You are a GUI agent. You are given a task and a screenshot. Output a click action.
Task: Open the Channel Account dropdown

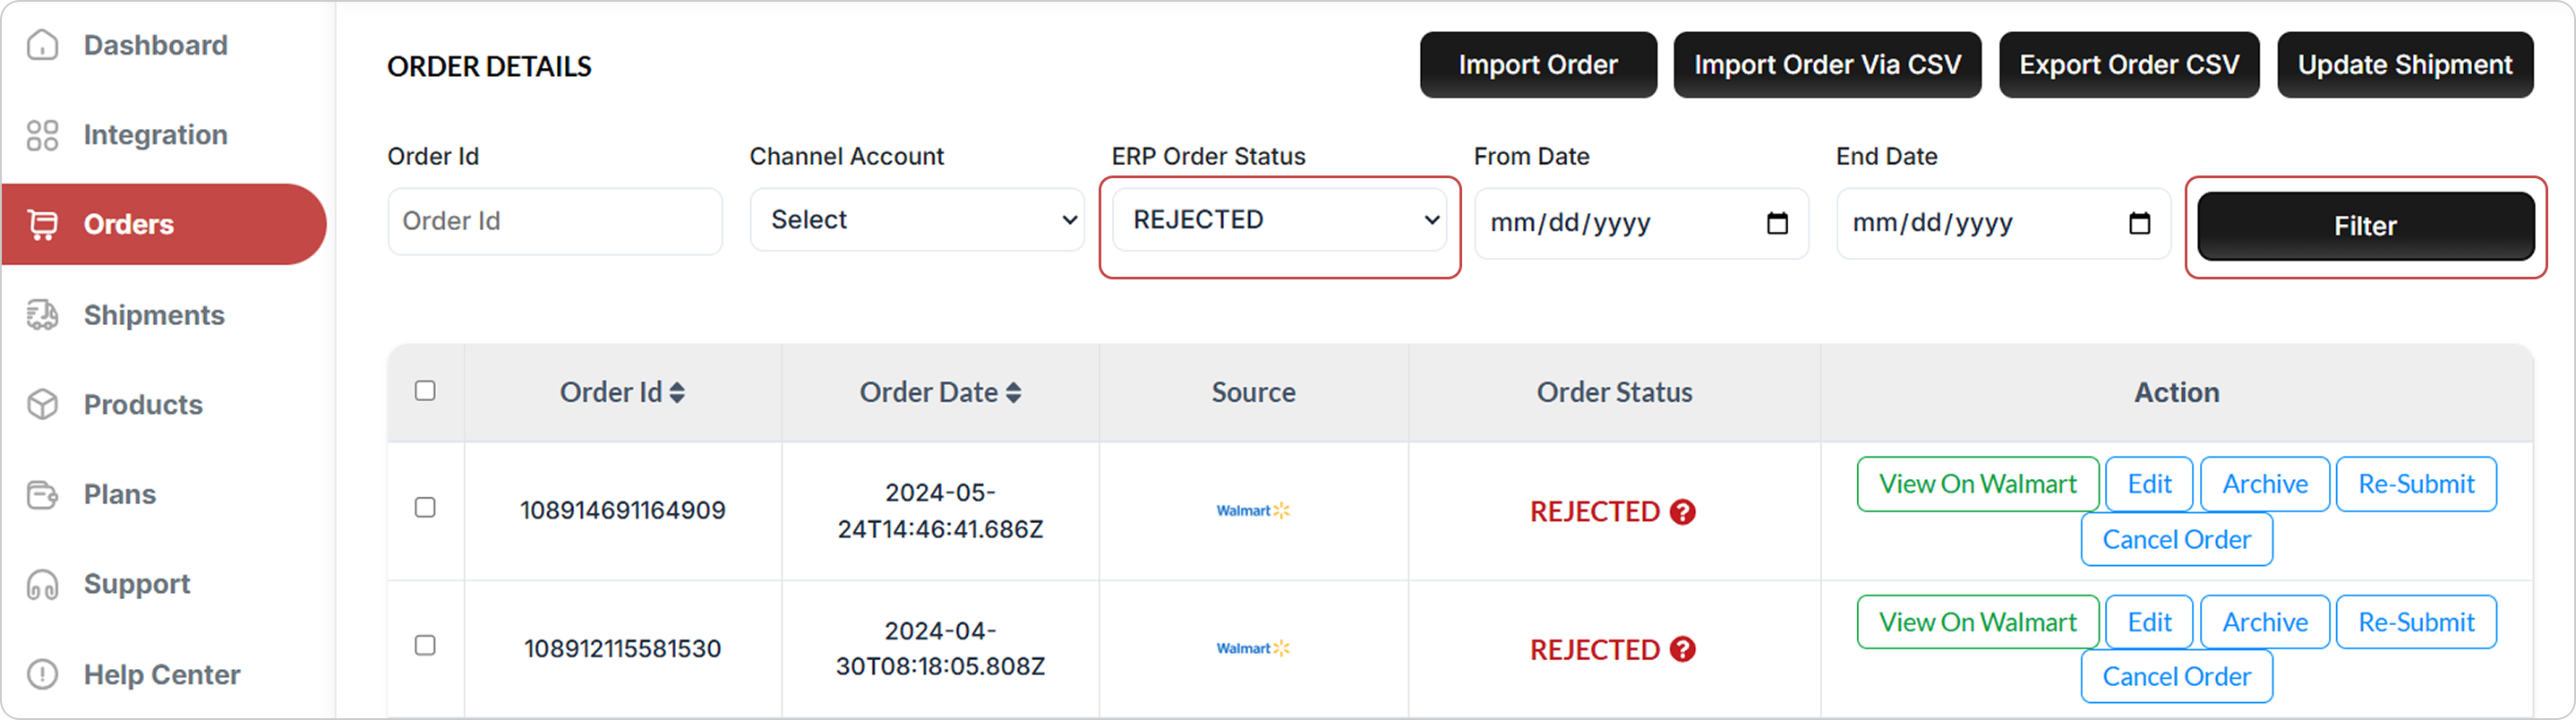[x=917, y=220]
